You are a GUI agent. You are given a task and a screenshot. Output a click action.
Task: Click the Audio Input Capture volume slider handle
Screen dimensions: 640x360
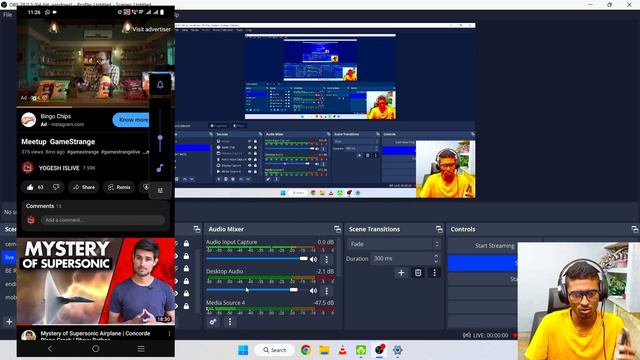pyautogui.click(x=303, y=259)
